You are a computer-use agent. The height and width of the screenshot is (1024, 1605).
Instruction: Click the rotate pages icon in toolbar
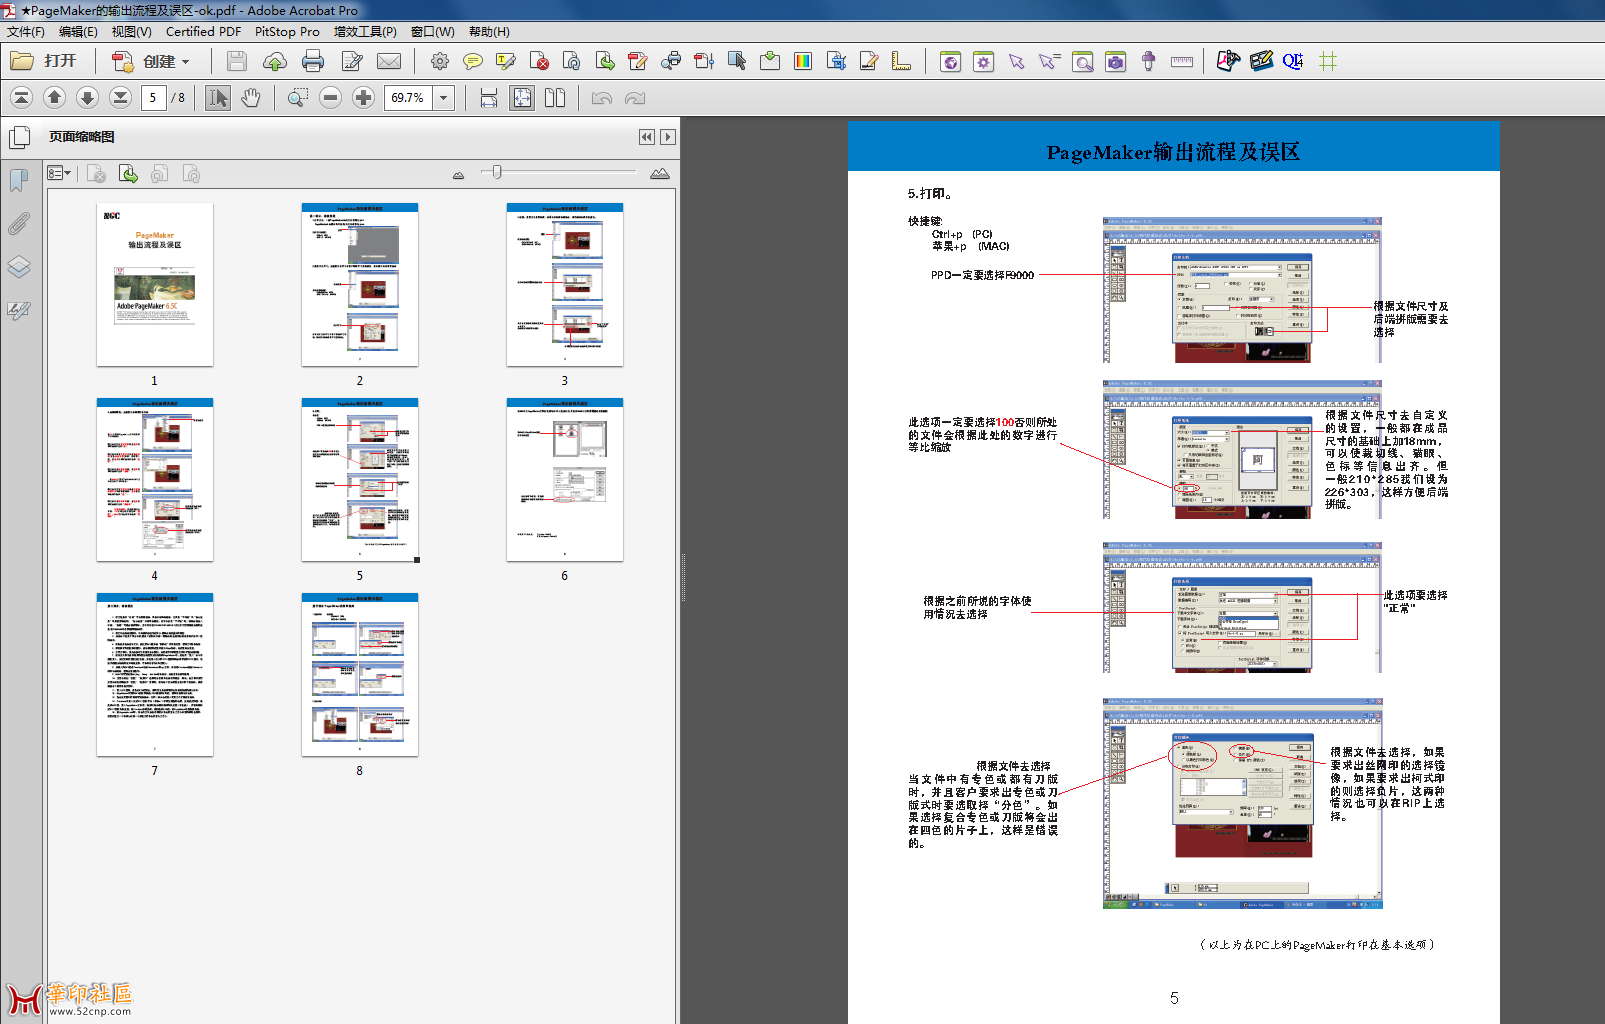(572, 61)
